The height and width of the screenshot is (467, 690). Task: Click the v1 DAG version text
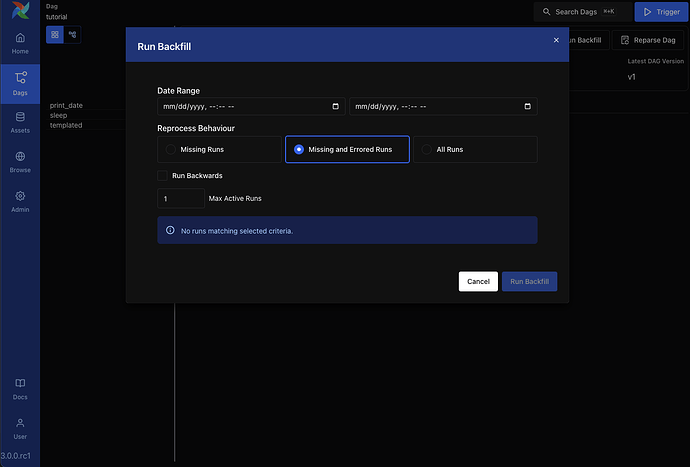pyautogui.click(x=631, y=77)
